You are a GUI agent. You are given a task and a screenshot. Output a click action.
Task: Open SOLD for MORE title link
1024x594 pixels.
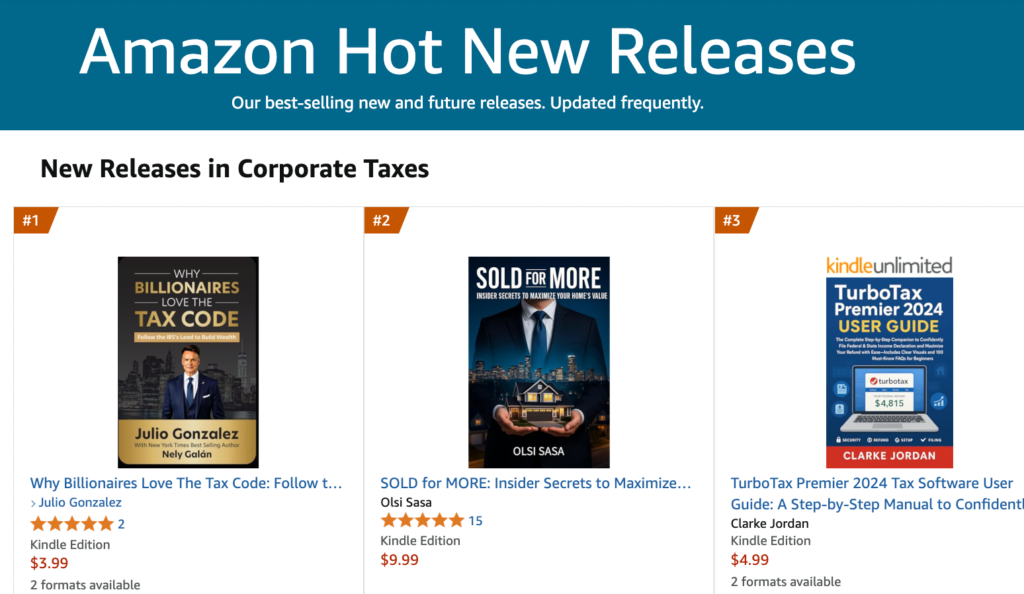point(536,483)
